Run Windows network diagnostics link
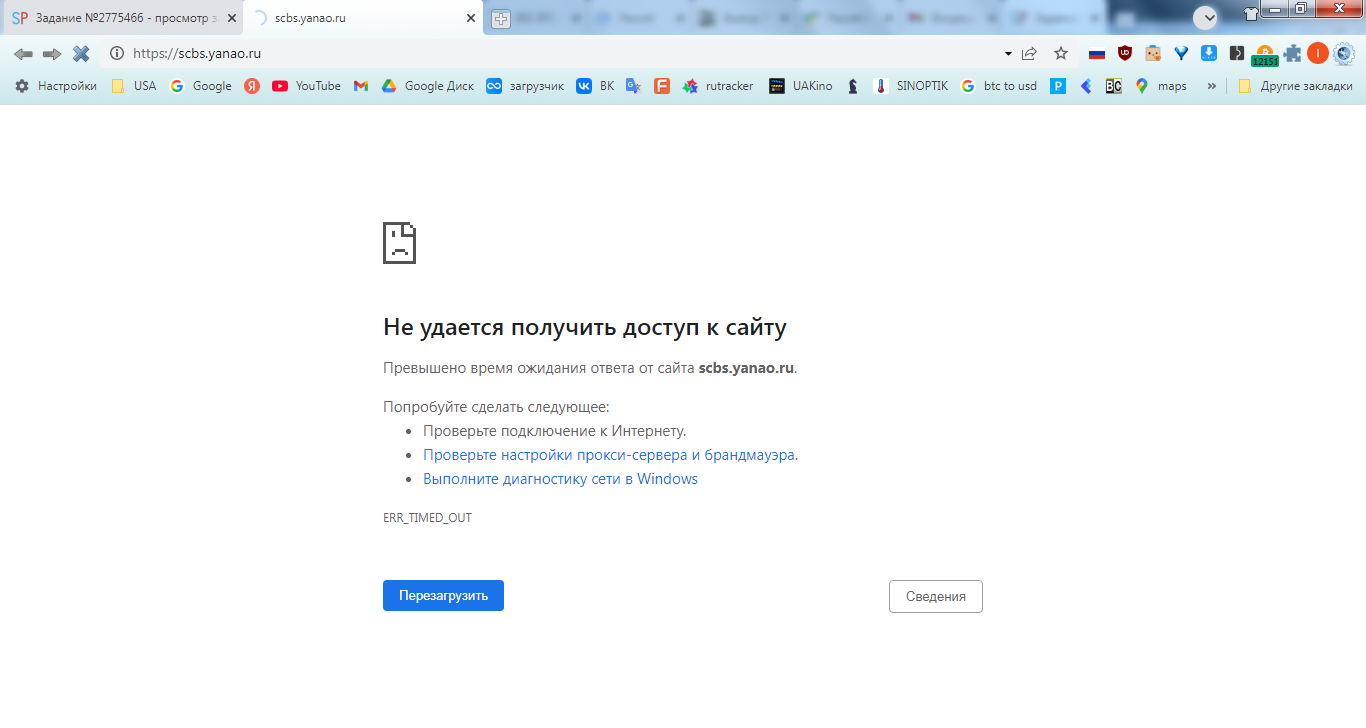Viewport: 1366px width, 728px height. [x=560, y=479]
